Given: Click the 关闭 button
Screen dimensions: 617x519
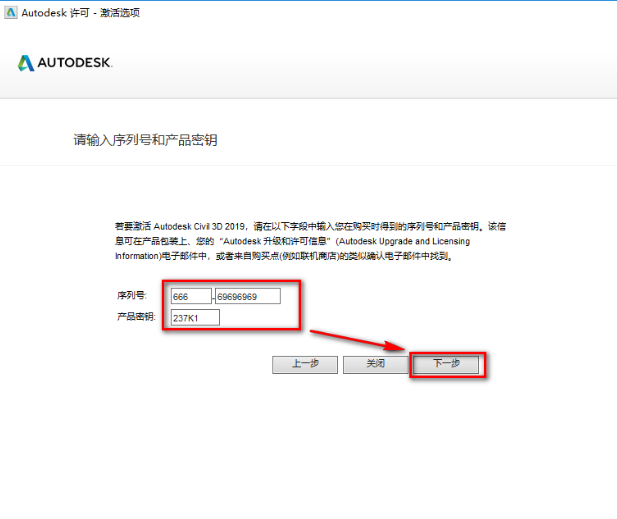Looking at the screenshot, I should pos(375,365).
